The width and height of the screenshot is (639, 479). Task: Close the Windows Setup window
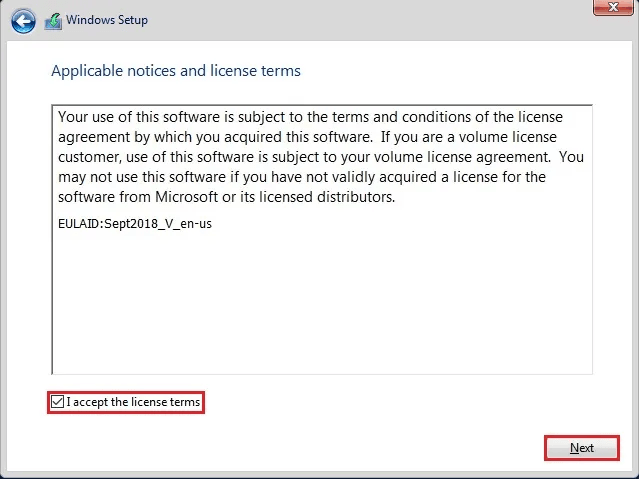coord(611,8)
